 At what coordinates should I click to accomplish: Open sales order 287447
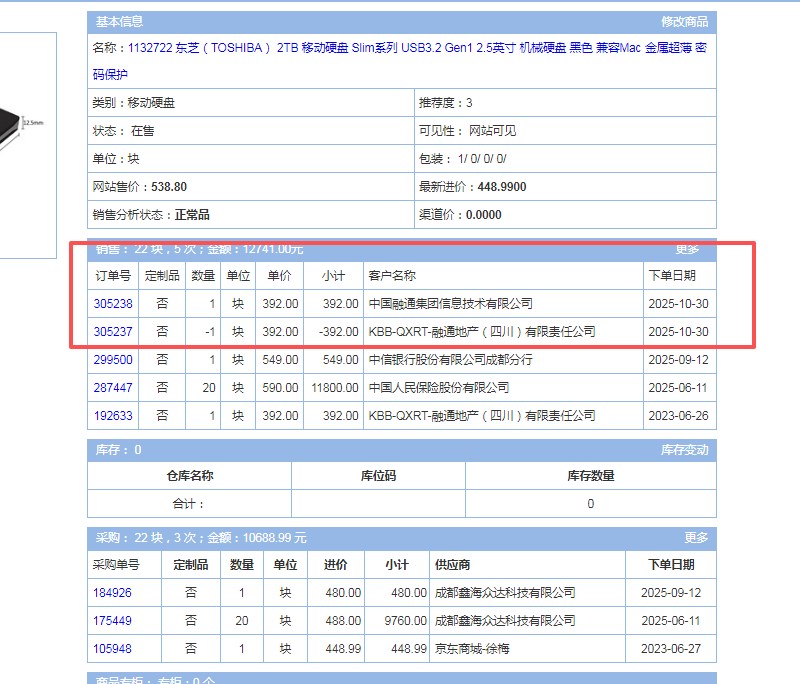pos(113,387)
